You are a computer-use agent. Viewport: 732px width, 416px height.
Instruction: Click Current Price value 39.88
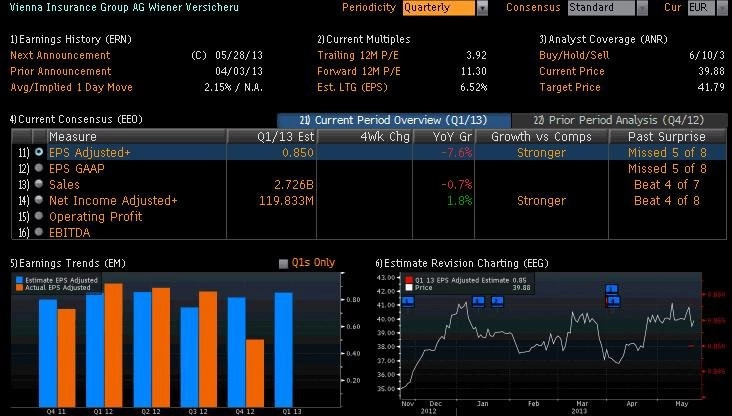711,71
